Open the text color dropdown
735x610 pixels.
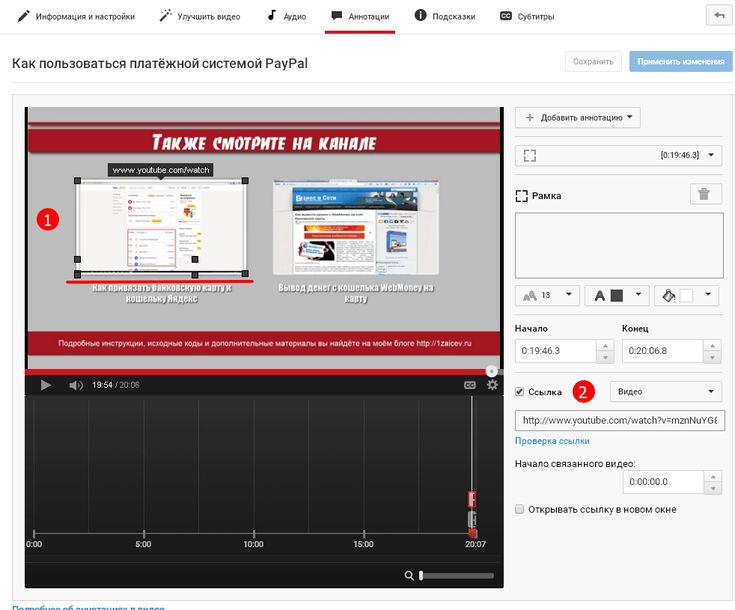pyautogui.click(x=617, y=295)
